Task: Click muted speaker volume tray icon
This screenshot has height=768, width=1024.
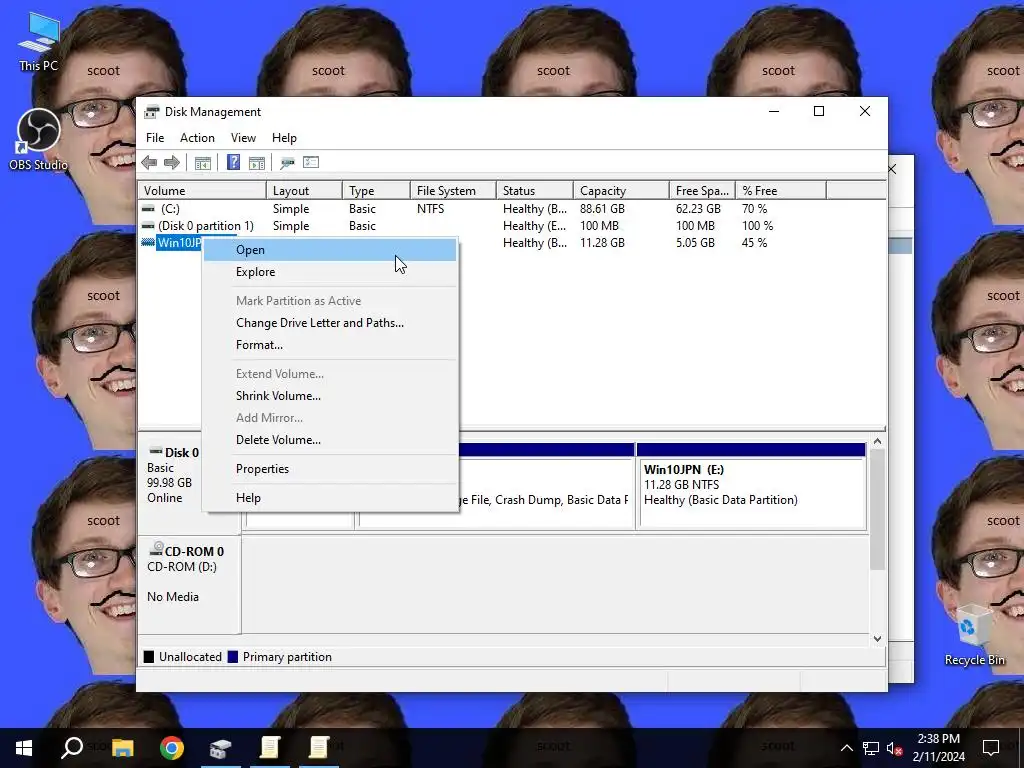Action: click(x=894, y=748)
